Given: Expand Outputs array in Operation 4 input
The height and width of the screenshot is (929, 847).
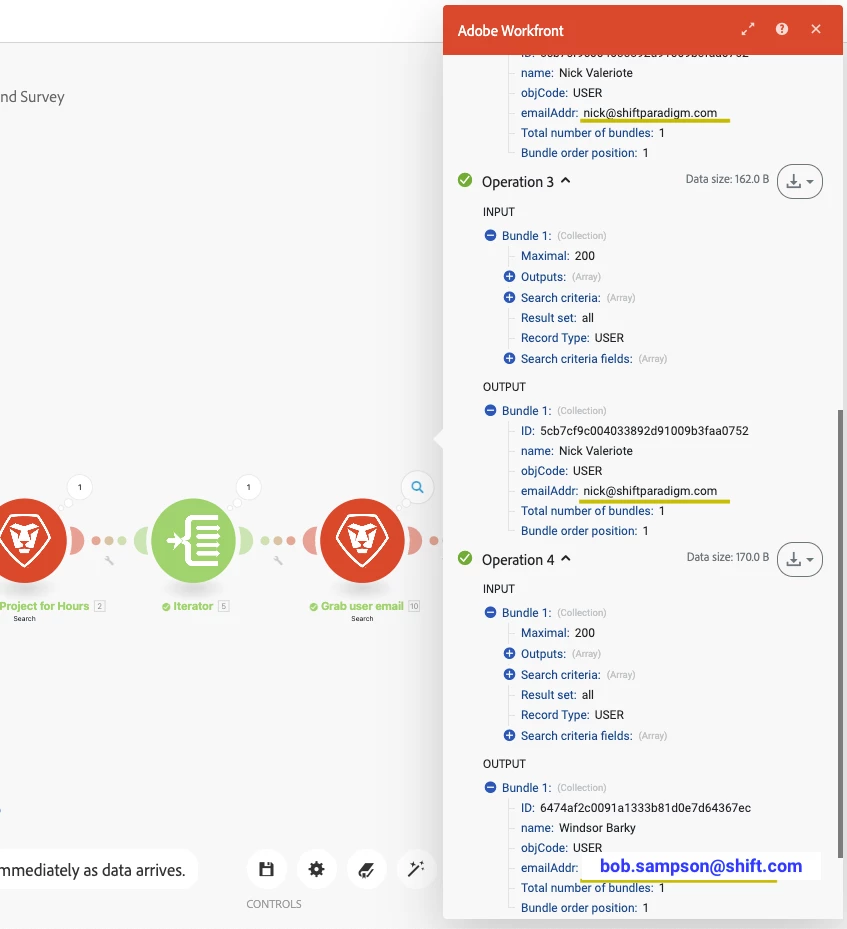Looking at the screenshot, I should click(509, 653).
